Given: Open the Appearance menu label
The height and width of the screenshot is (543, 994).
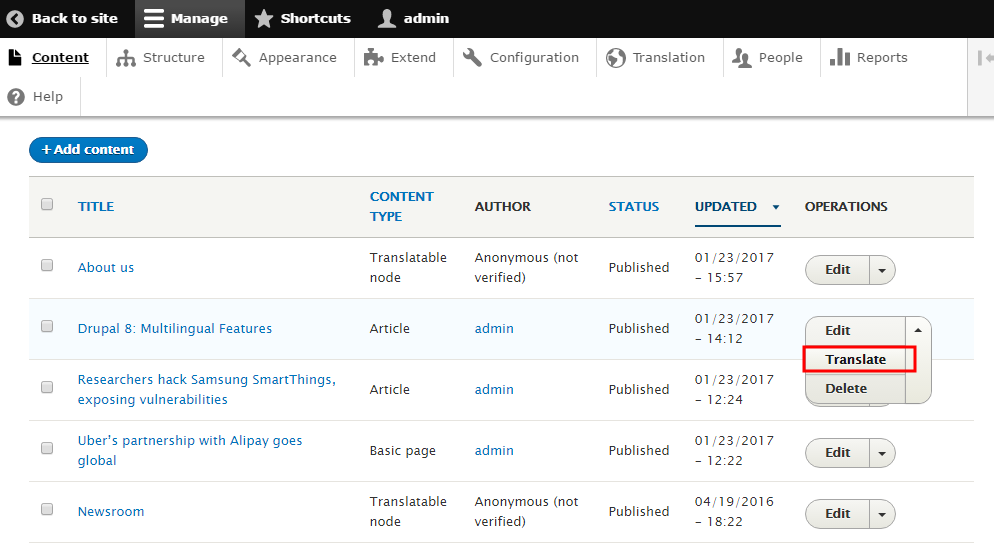Looking at the screenshot, I should click(297, 58).
